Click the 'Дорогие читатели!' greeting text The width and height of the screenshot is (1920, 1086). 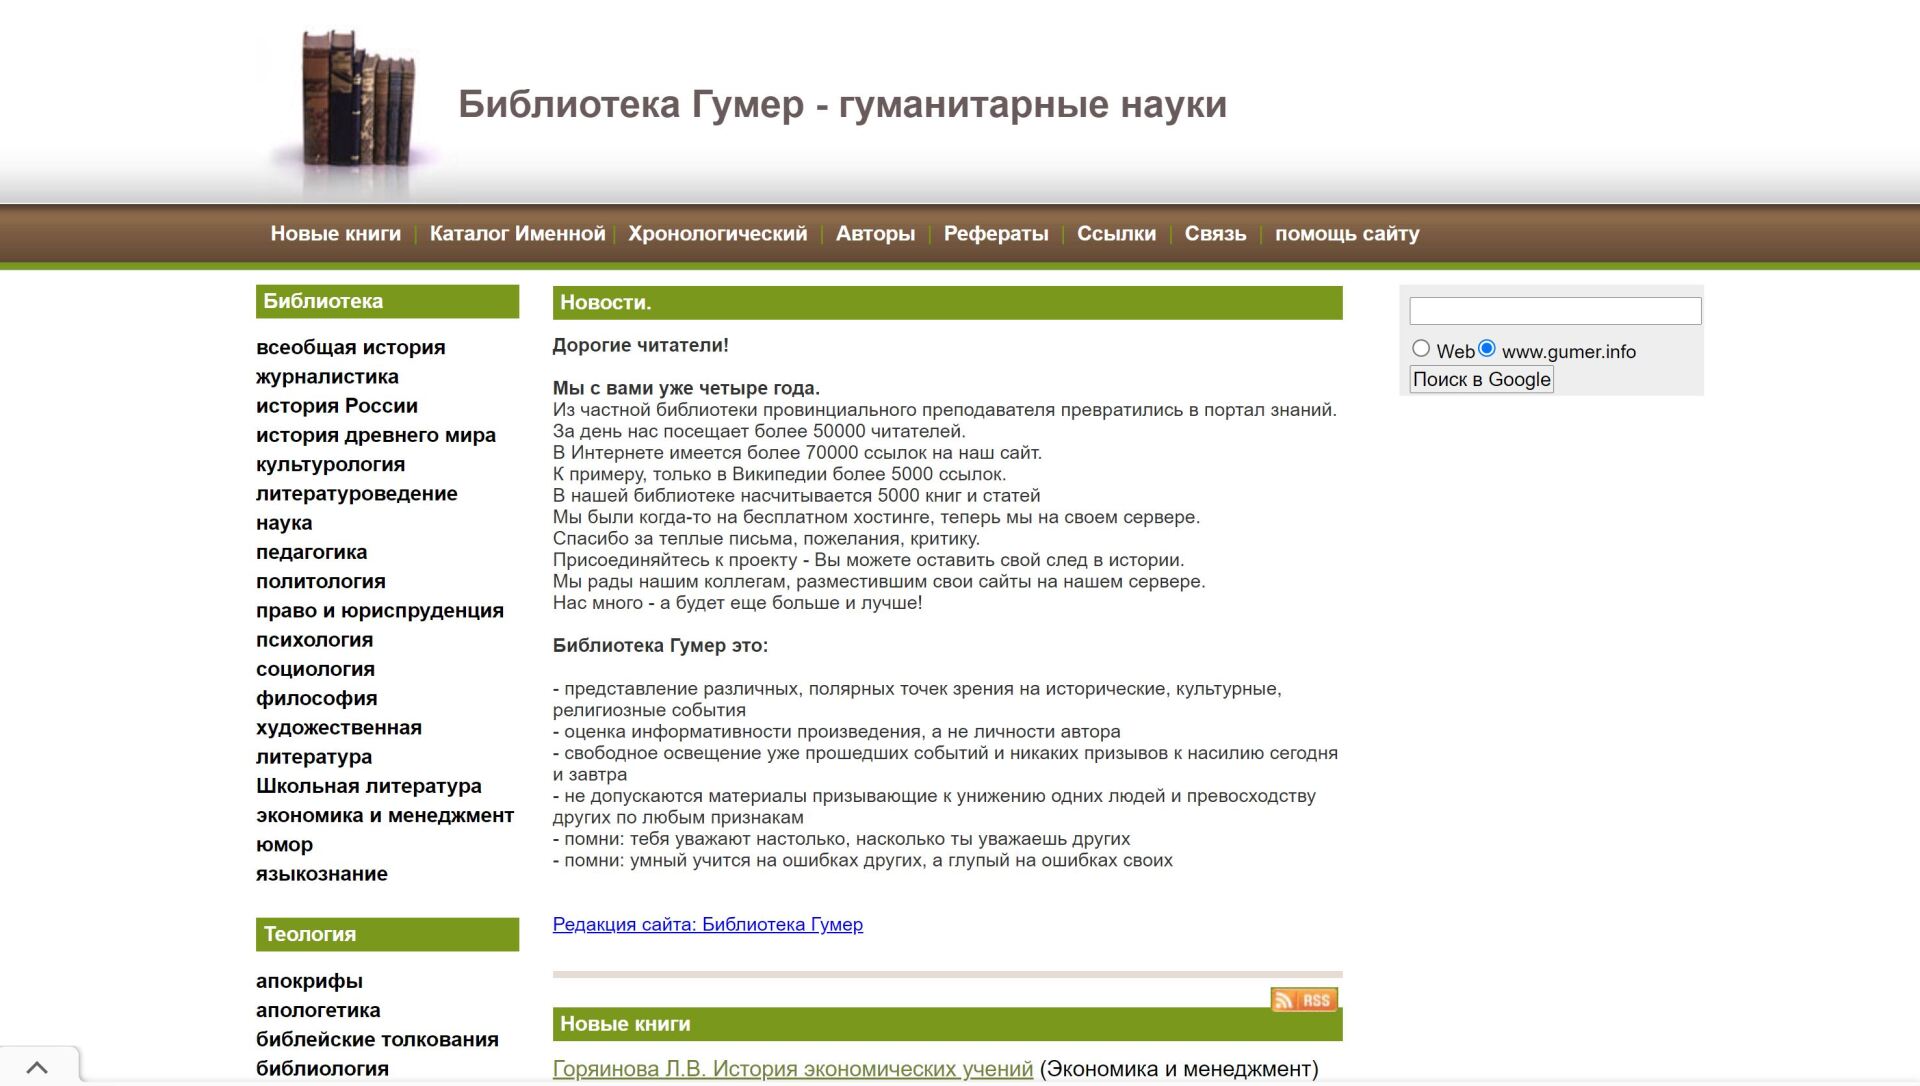[640, 346]
